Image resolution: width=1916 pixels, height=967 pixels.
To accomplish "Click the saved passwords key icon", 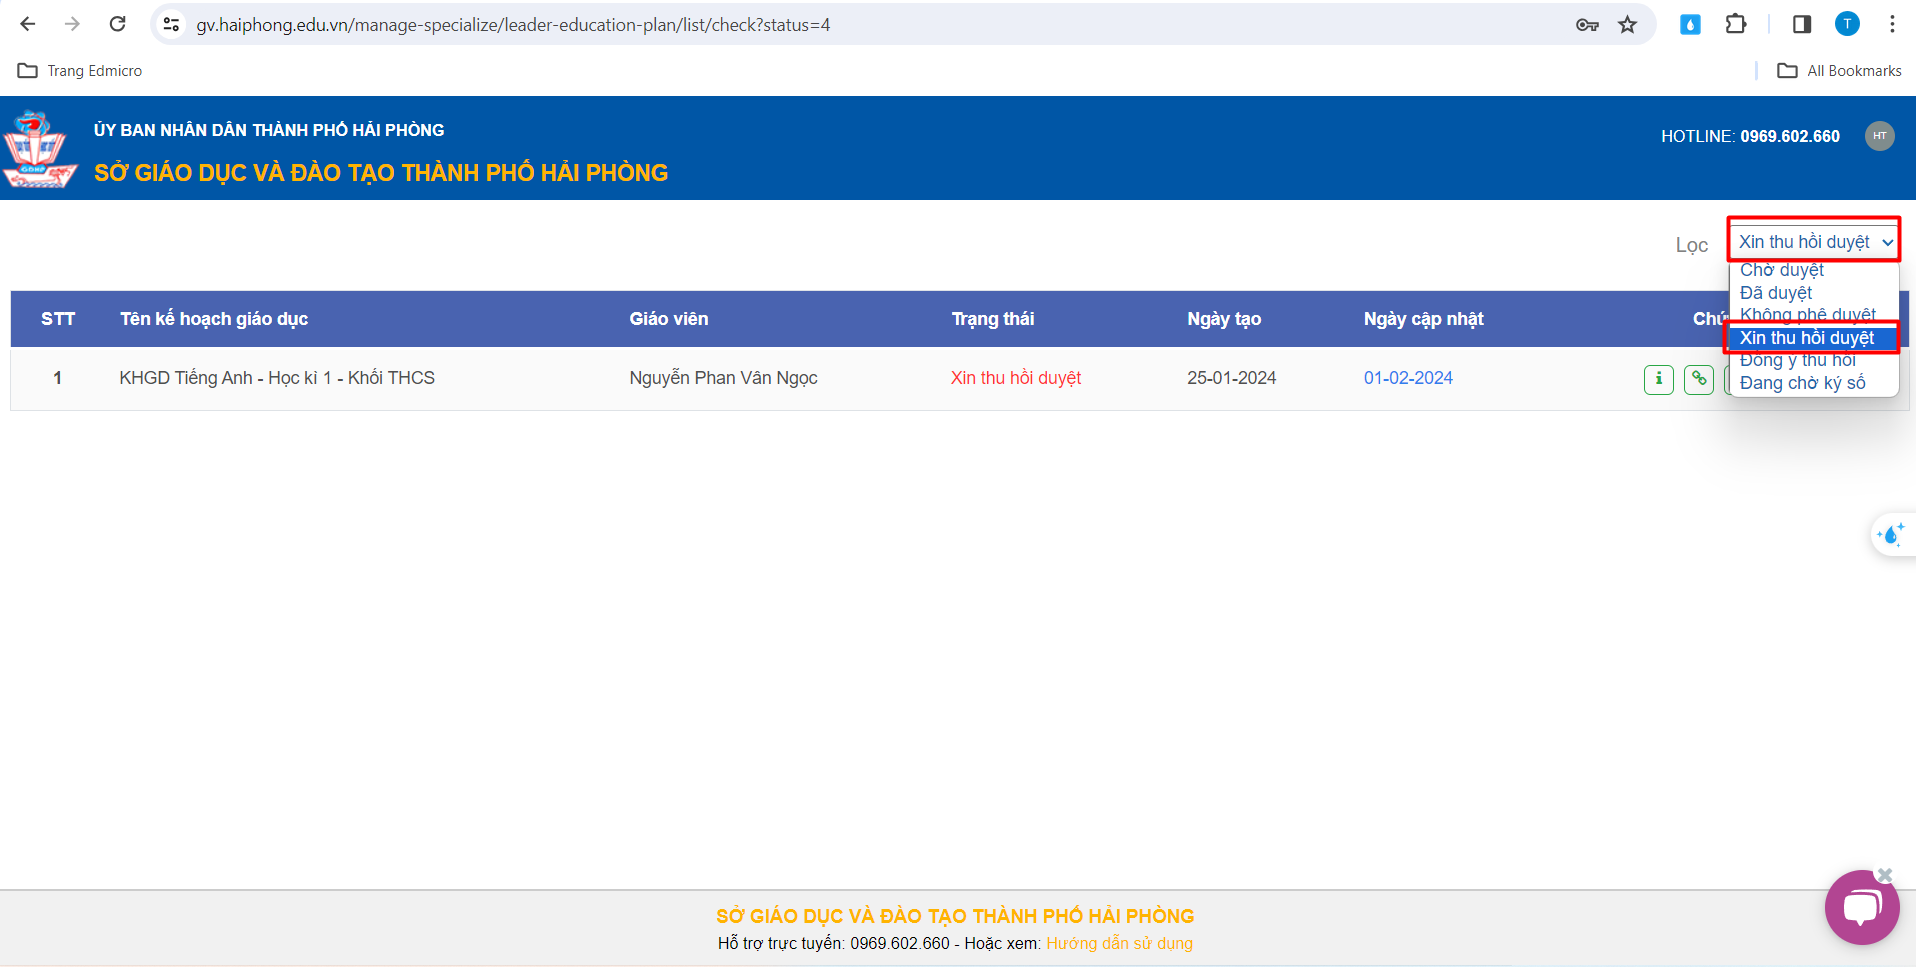I will pyautogui.click(x=1587, y=25).
